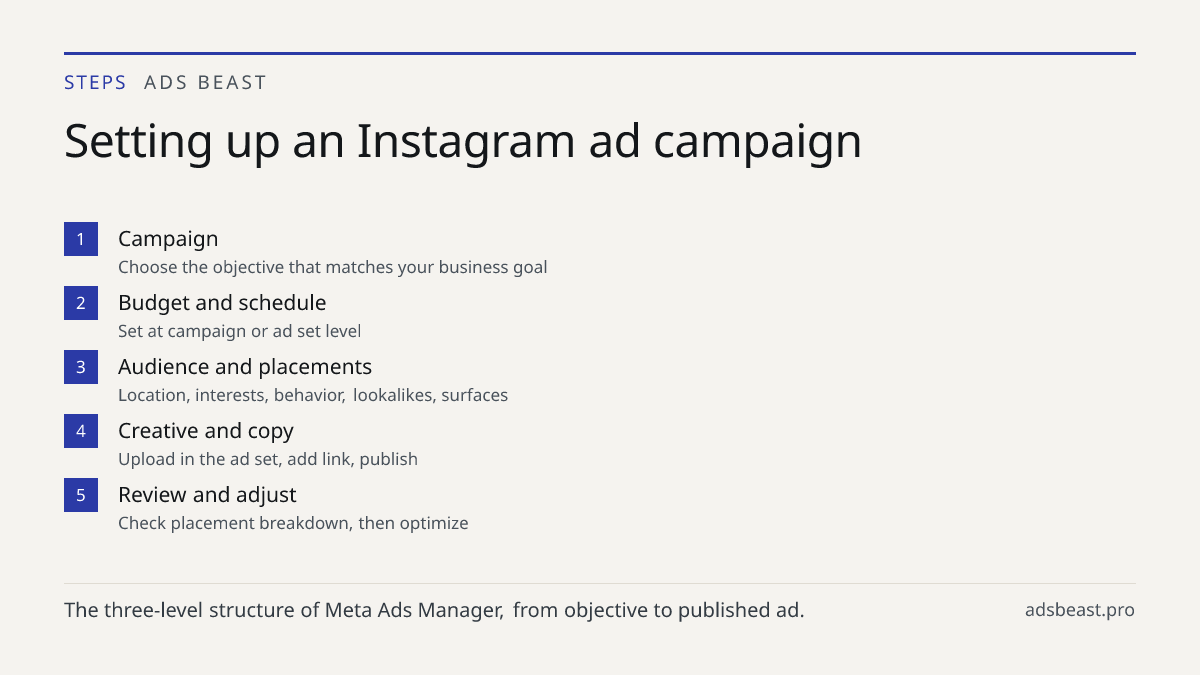1200x675 pixels.
Task: Click 'Upload in the ad set, add link, publish'
Action: [268, 459]
